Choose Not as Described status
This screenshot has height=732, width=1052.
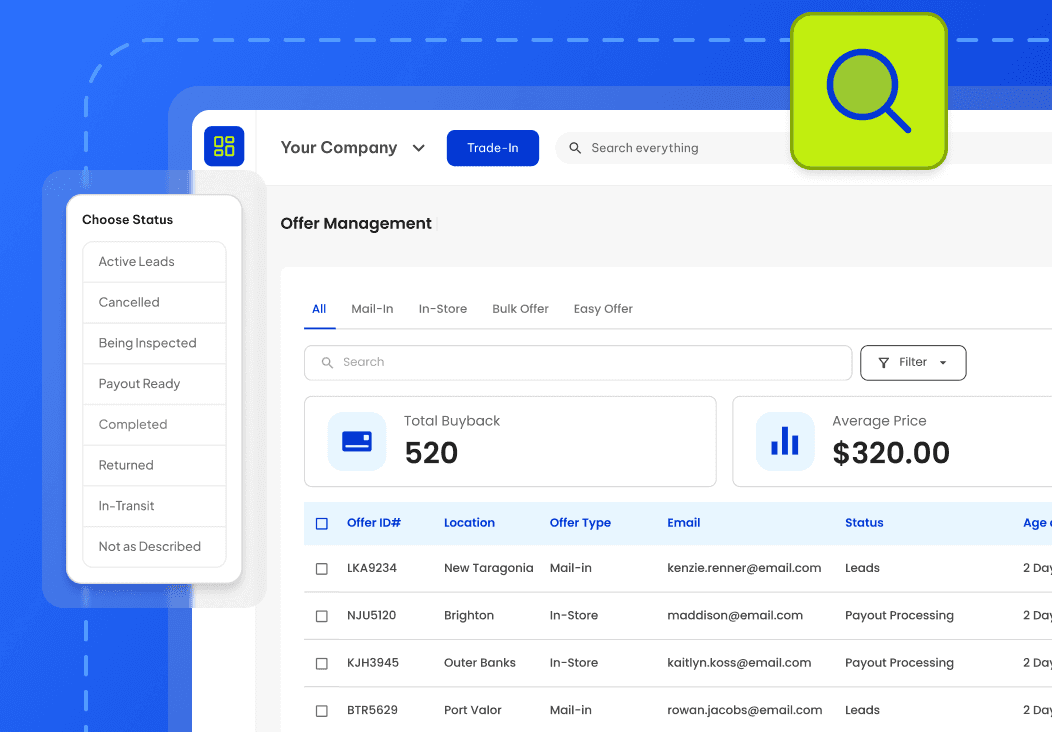(154, 547)
